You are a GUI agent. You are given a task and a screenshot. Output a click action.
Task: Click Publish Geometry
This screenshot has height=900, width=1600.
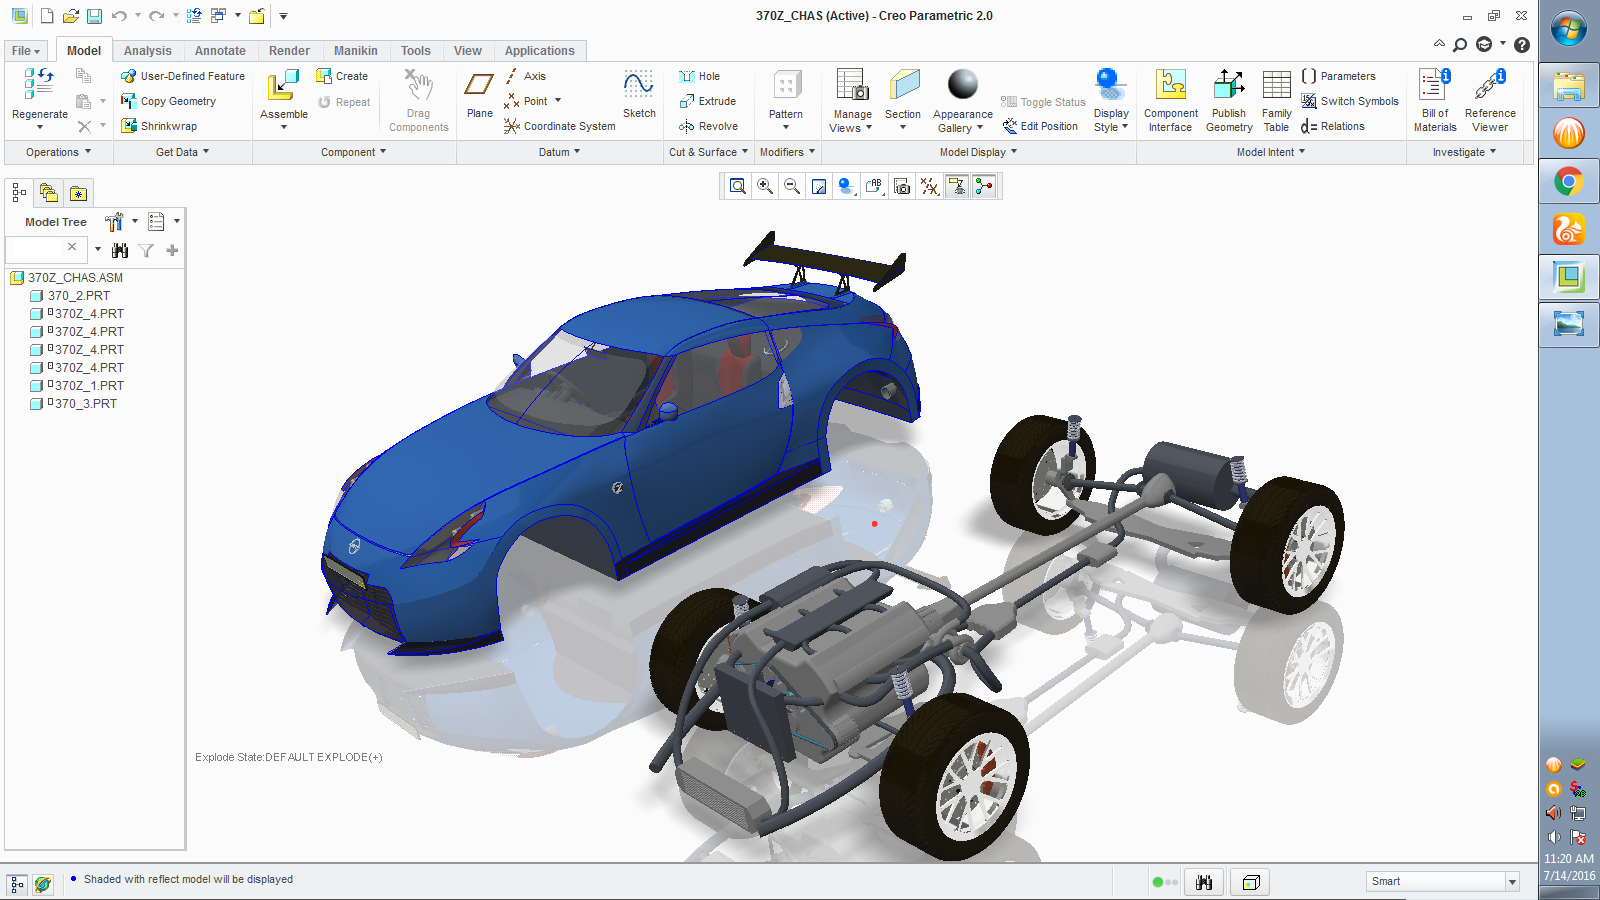tap(1229, 100)
